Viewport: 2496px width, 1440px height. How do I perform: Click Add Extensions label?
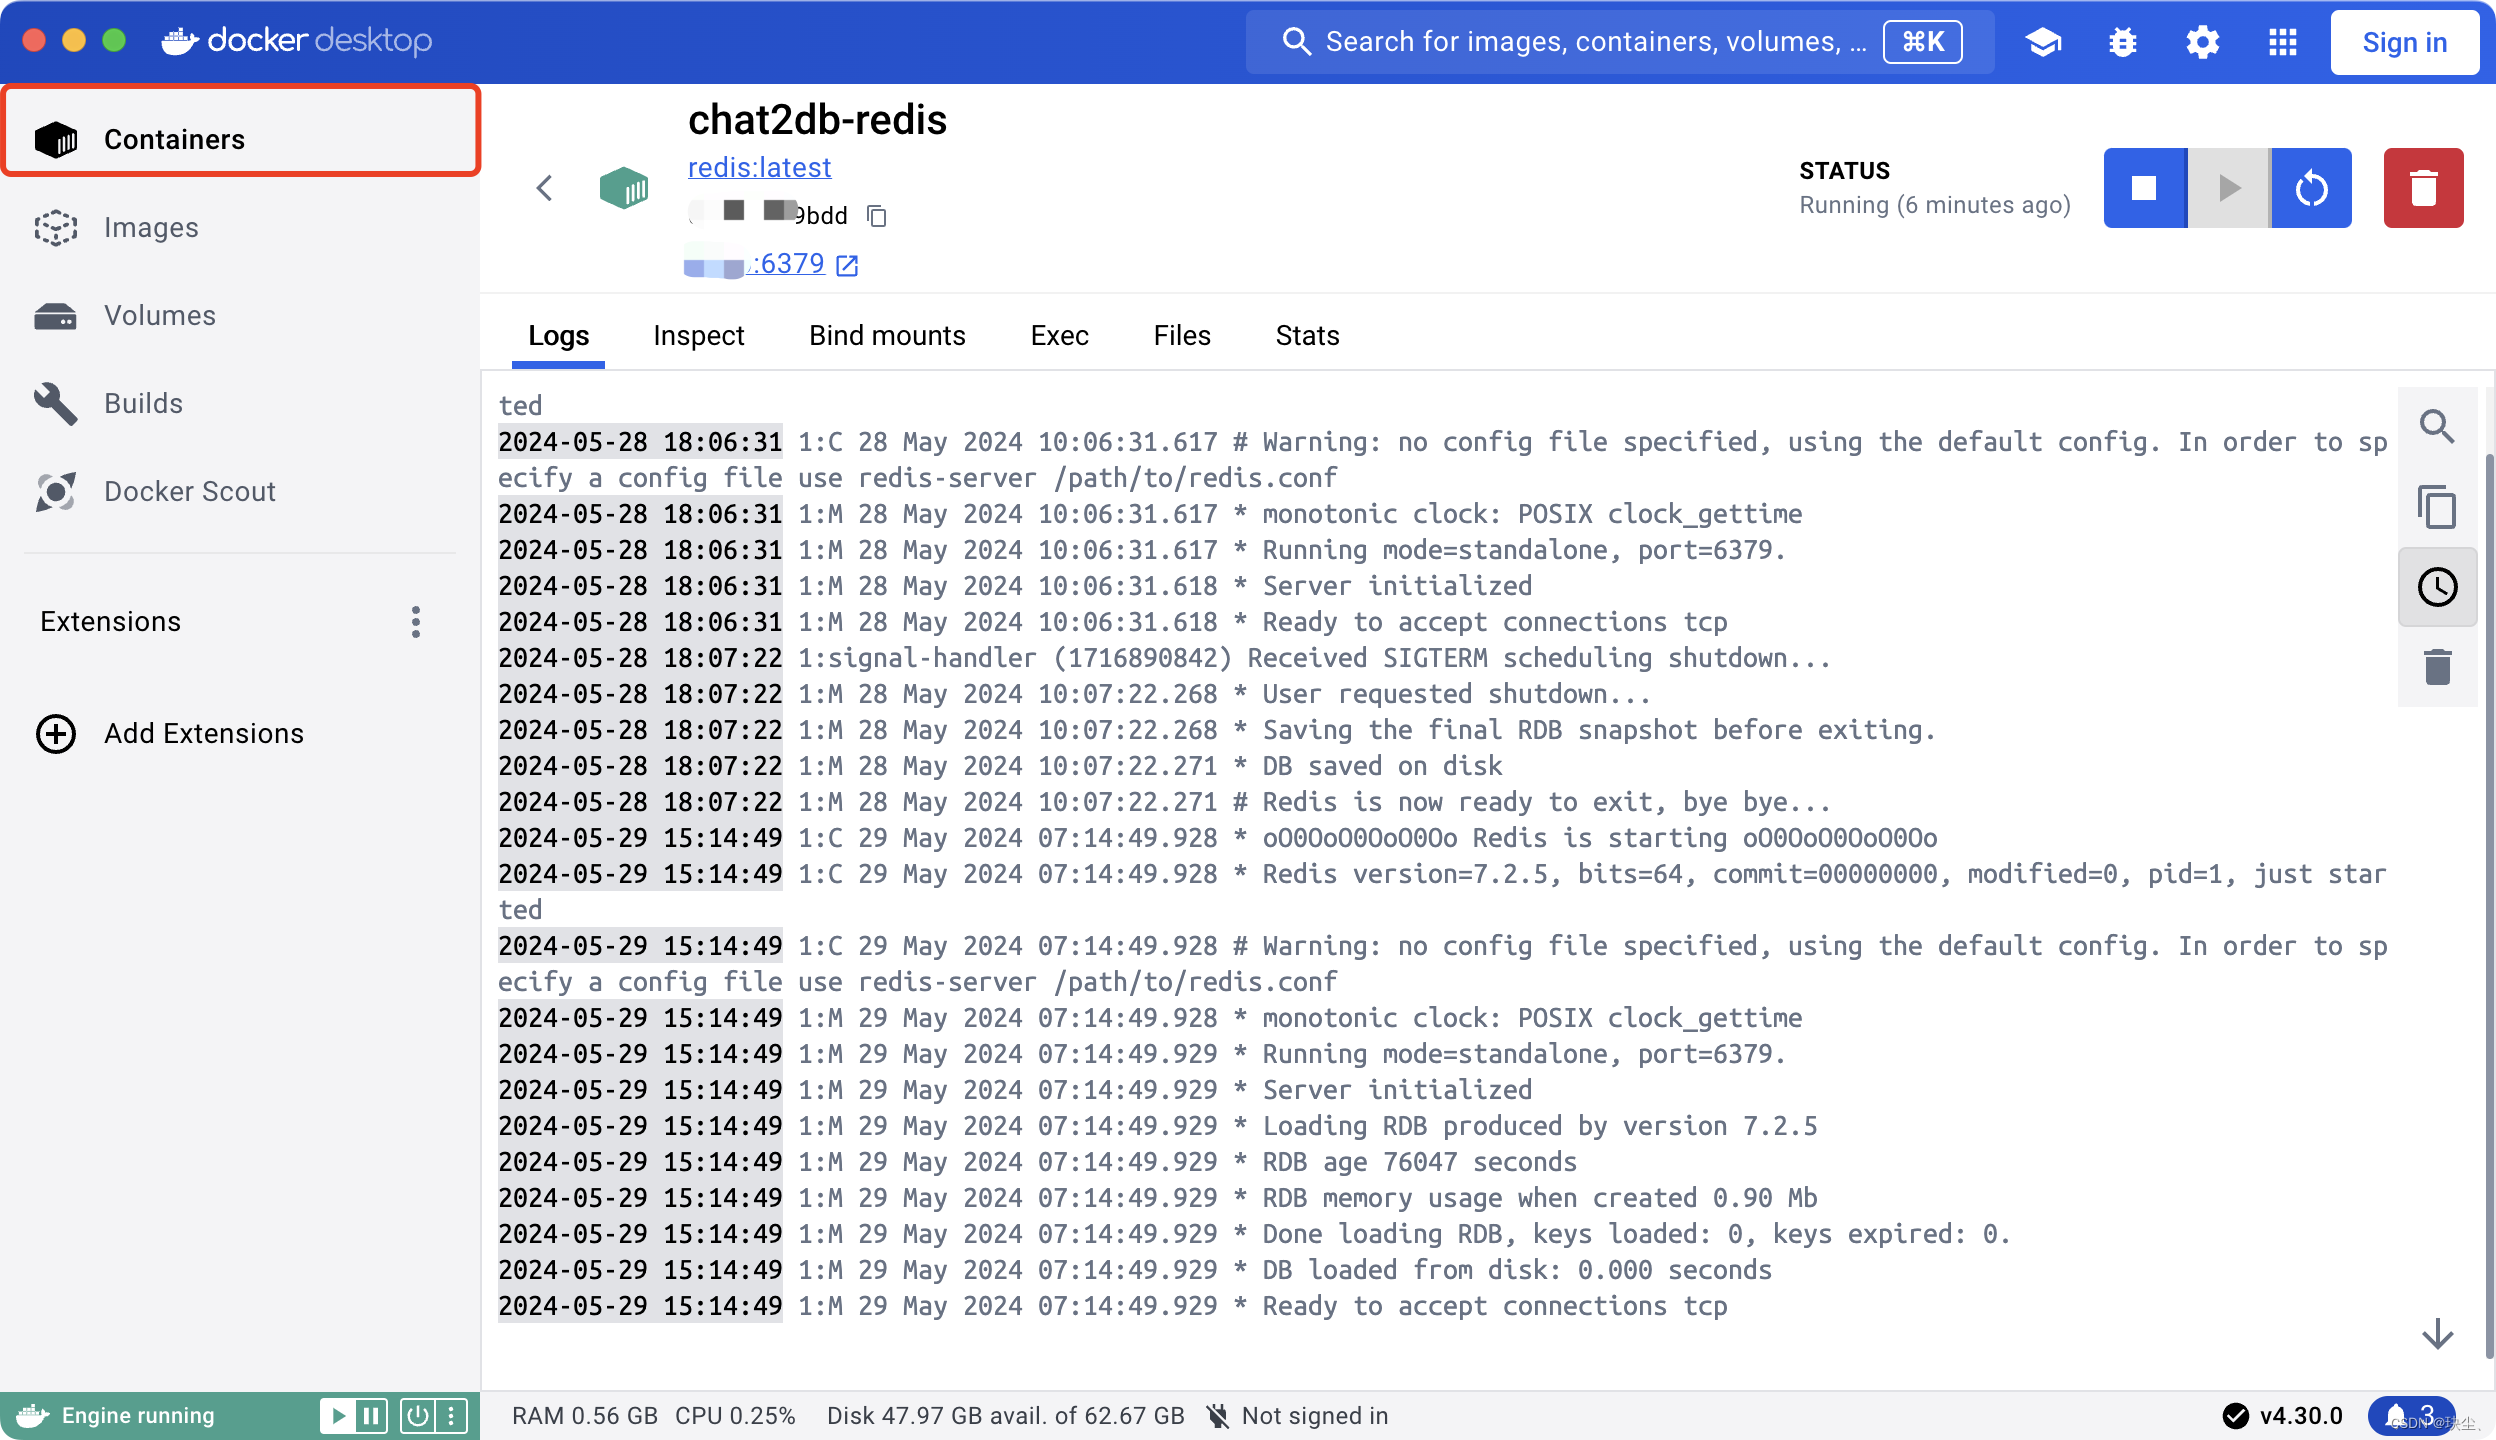point(204,734)
